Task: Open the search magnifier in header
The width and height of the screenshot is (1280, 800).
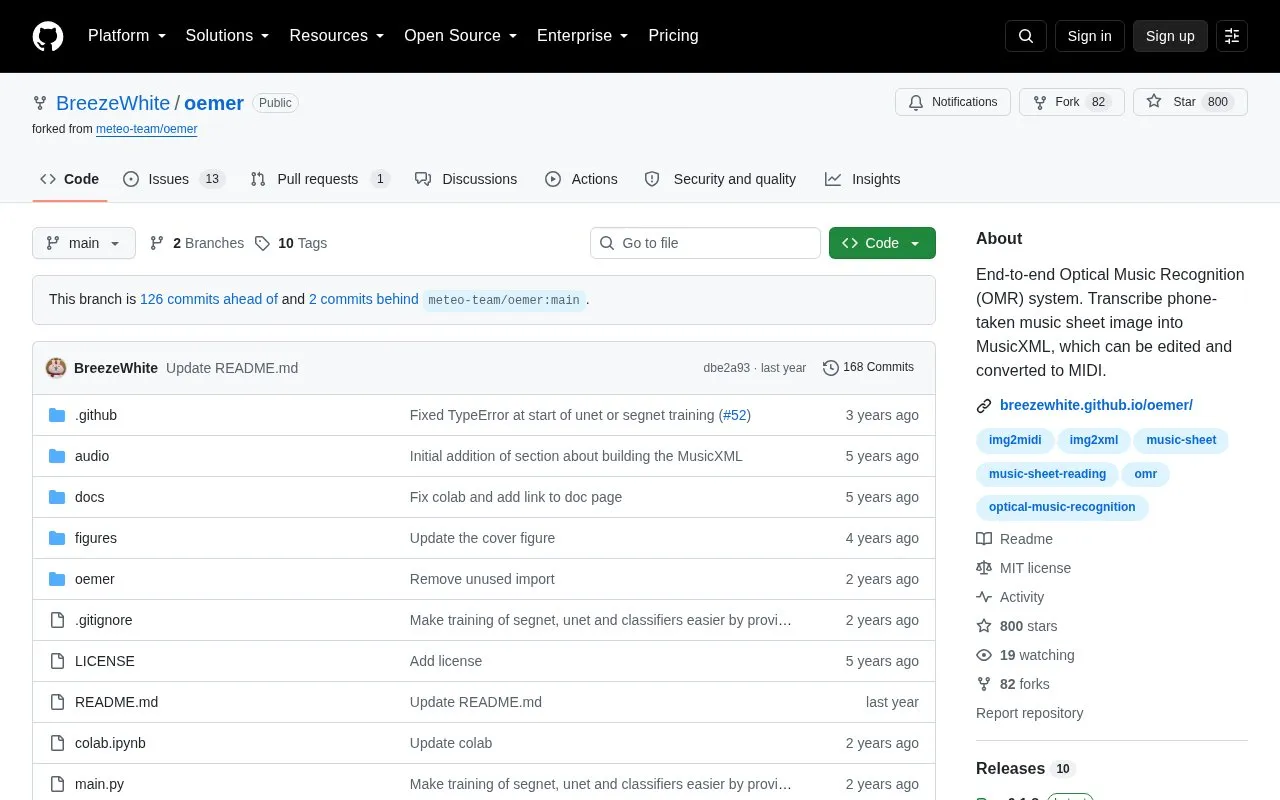Action: coord(1026,36)
